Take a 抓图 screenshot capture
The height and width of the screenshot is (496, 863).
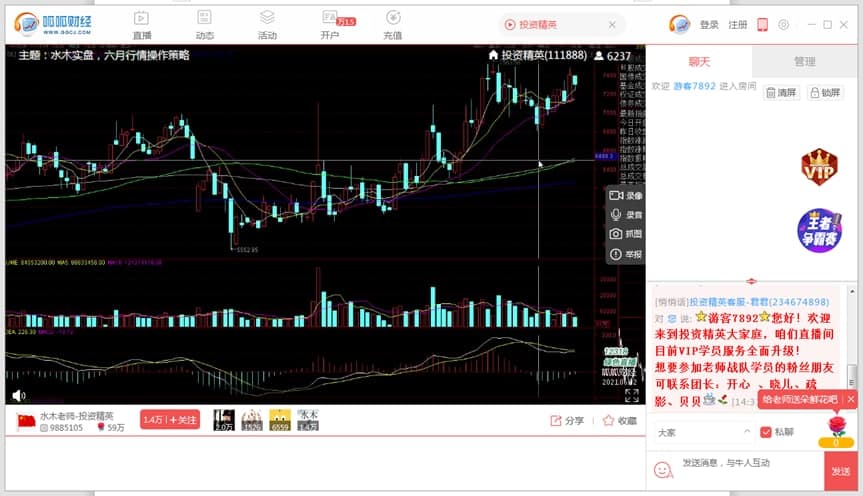(x=626, y=234)
